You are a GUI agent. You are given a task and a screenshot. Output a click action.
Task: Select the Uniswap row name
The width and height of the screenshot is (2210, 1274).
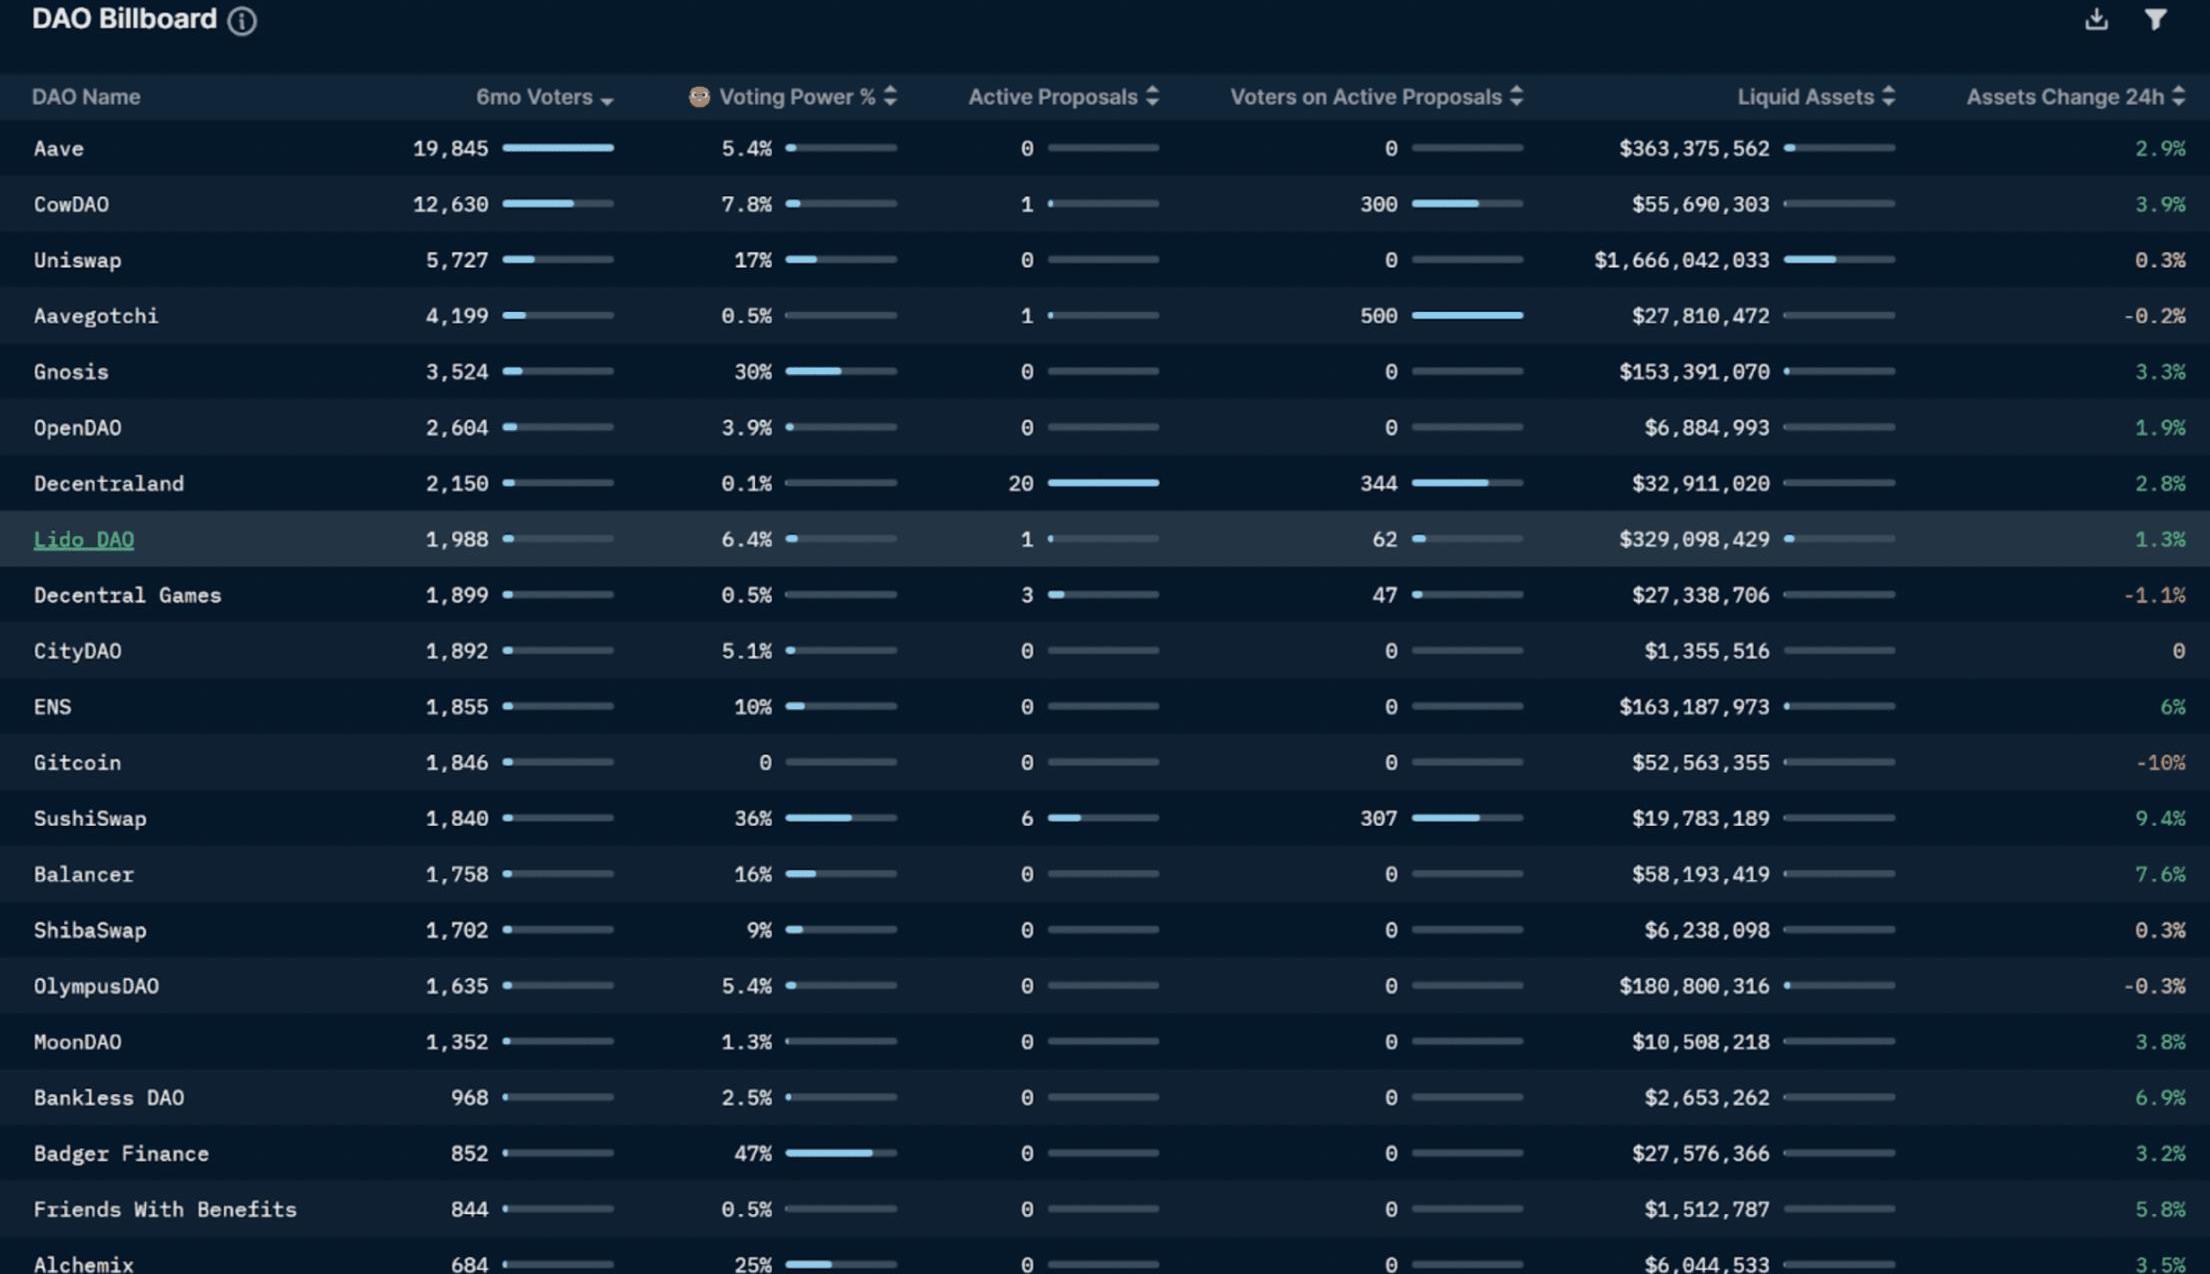(77, 261)
